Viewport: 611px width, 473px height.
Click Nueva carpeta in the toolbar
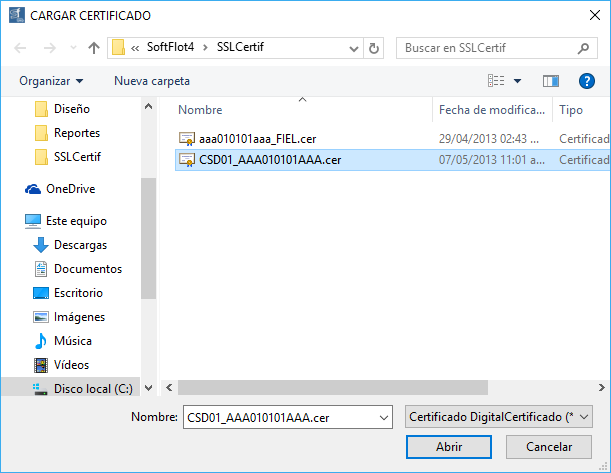(x=151, y=80)
